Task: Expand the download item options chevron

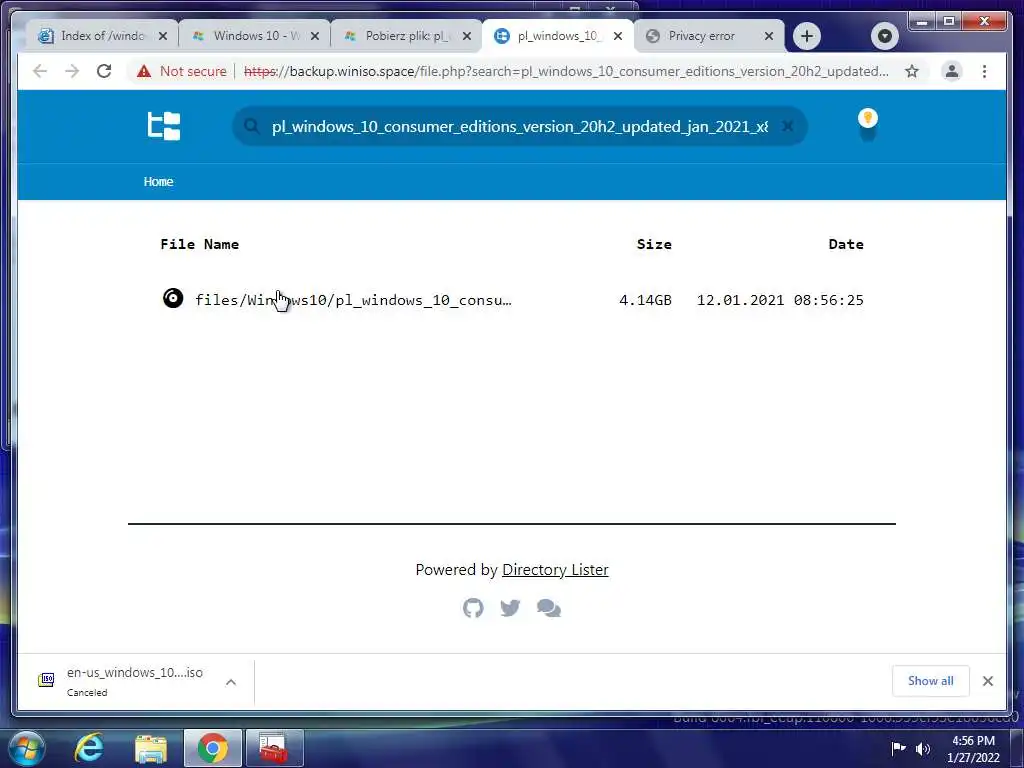Action: (231, 682)
